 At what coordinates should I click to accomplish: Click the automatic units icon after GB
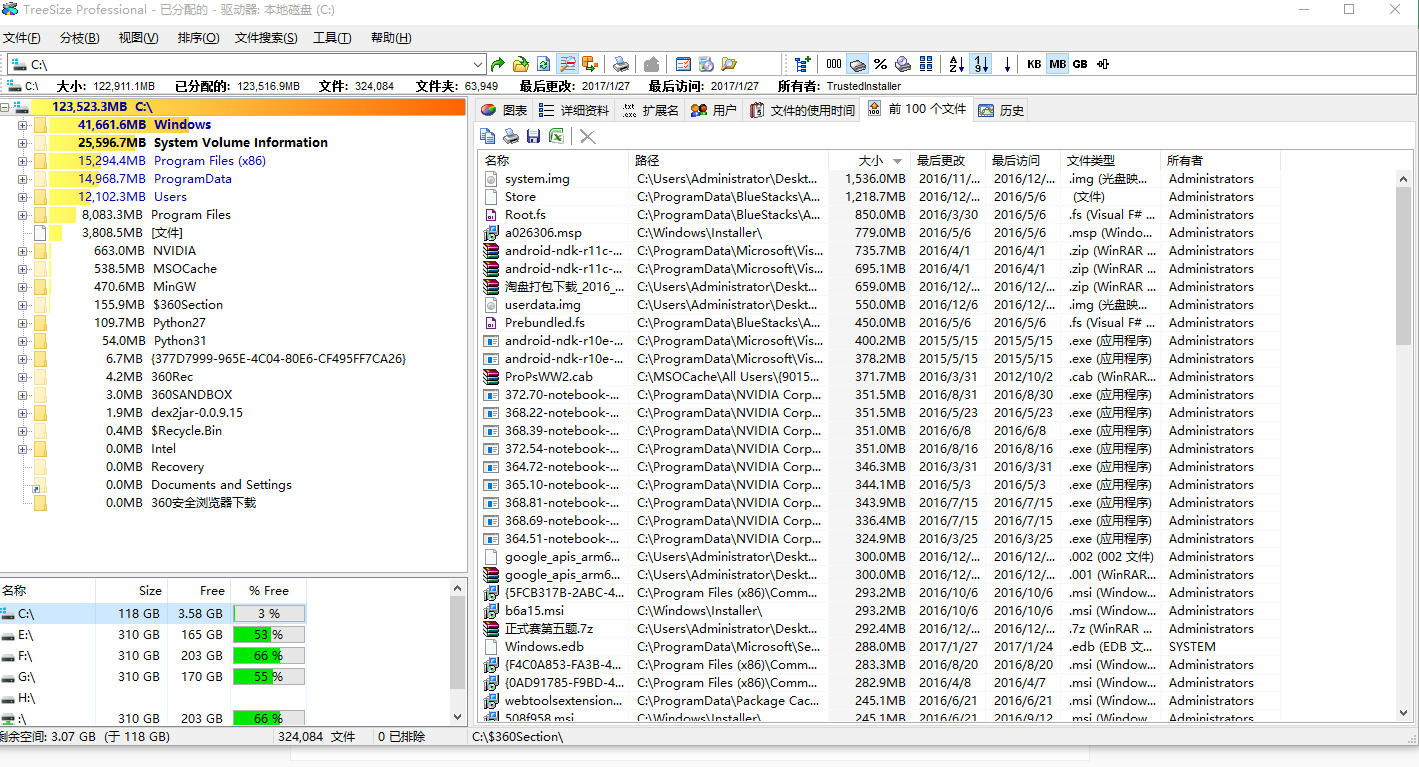click(x=1103, y=64)
